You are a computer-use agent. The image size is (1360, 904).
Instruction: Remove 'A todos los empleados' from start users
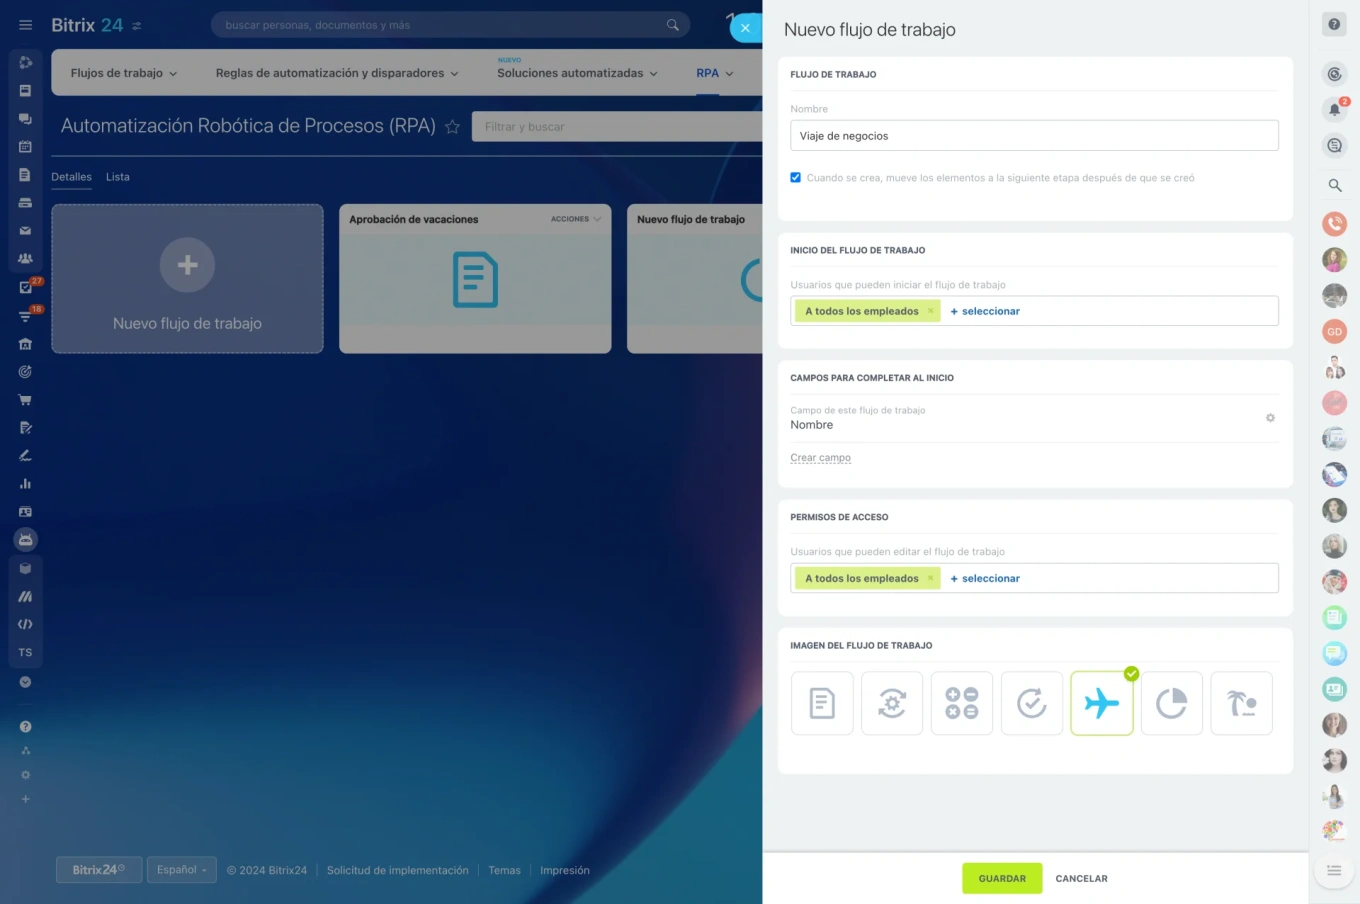point(930,311)
